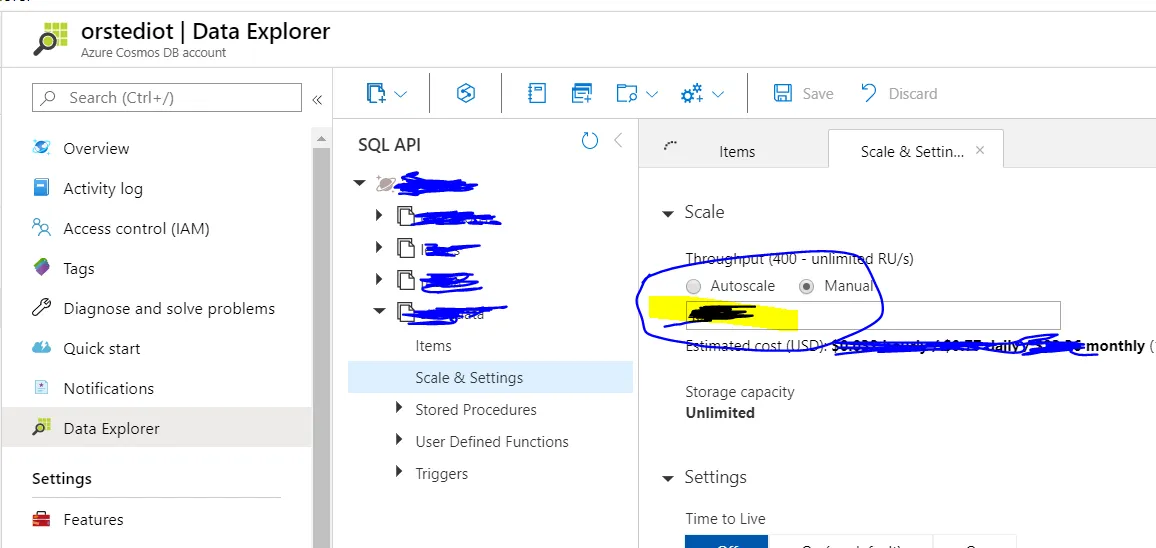1156x548 pixels.
Task: Select Data Explorer in the sidebar
Action: (x=156, y=428)
